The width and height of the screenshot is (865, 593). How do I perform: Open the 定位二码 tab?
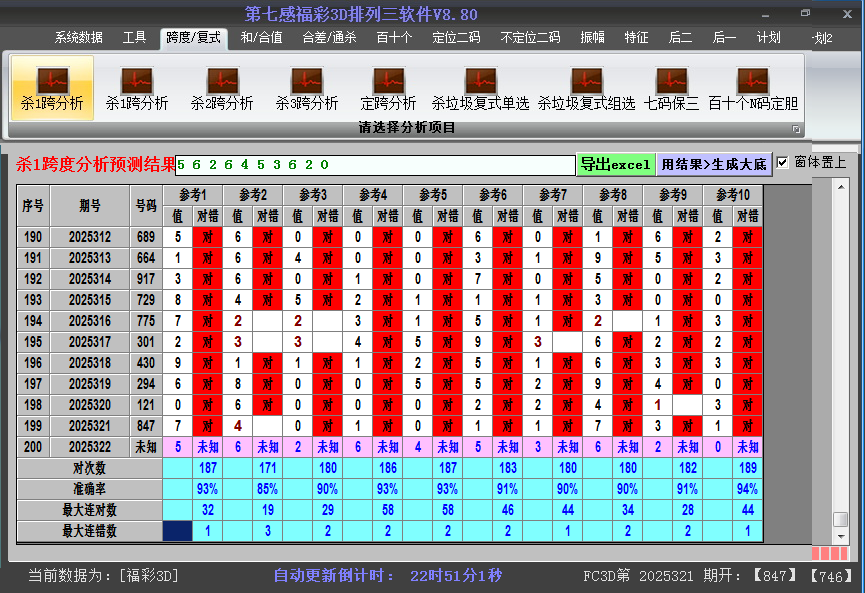(456, 38)
